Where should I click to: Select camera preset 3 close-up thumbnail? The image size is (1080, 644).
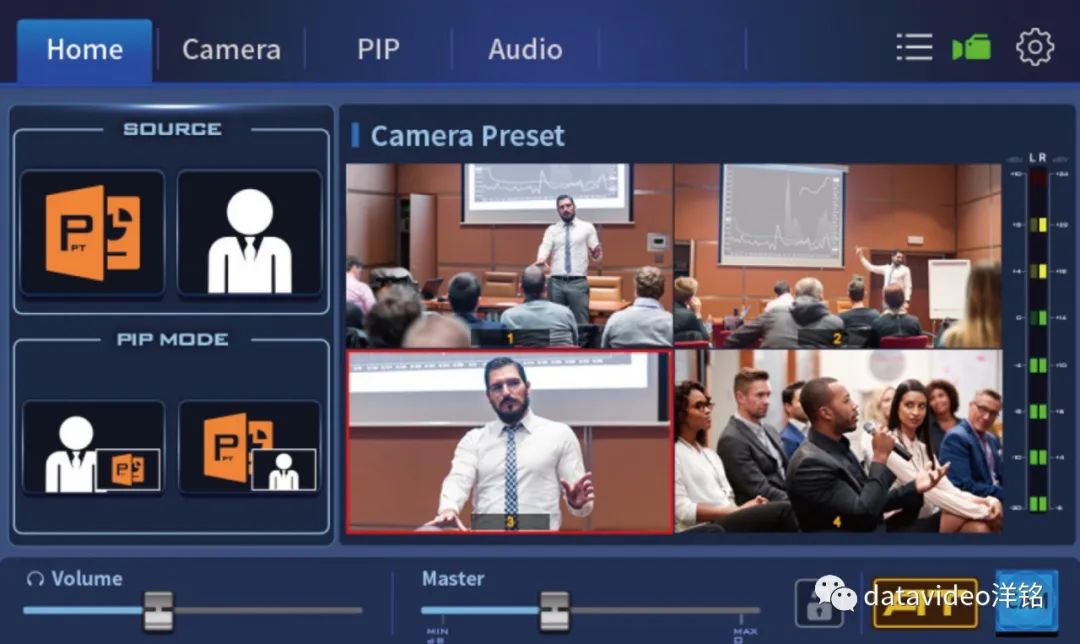(509, 441)
